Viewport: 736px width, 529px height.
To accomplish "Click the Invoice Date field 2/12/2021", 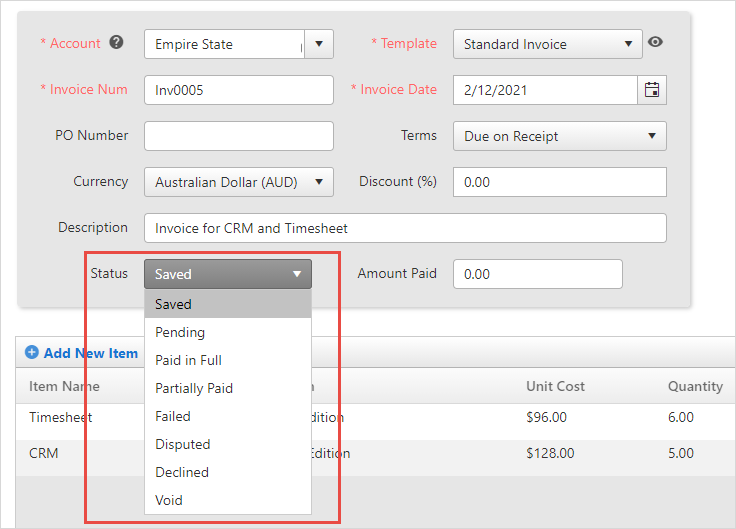I will coord(545,90).
